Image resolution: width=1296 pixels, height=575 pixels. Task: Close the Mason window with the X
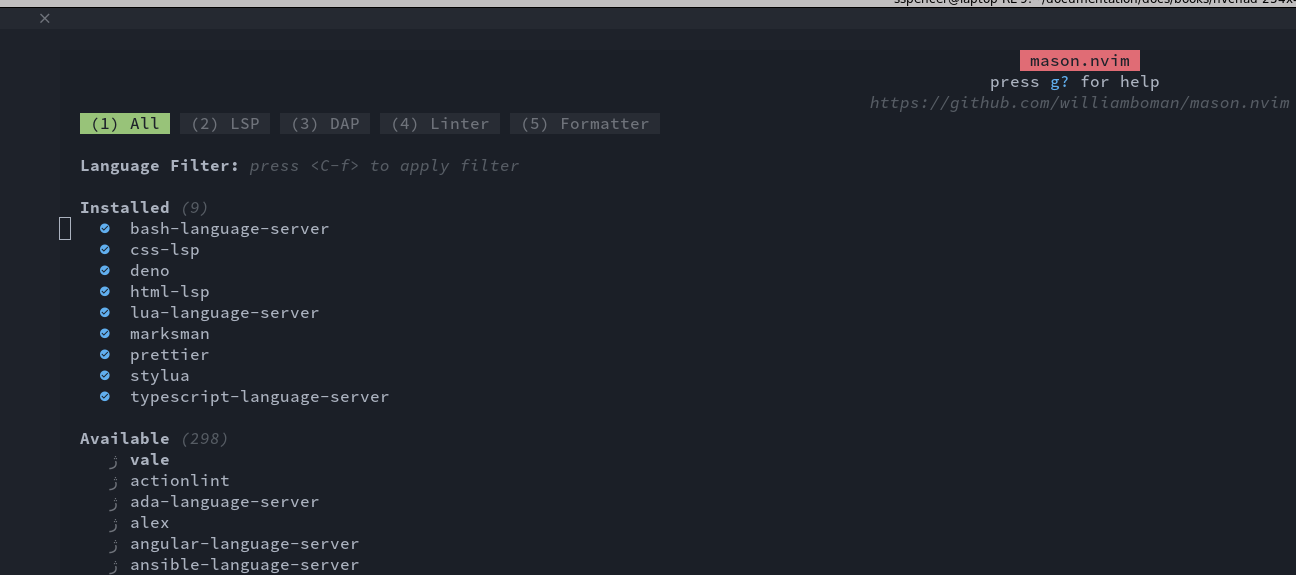[x=45, y=18]
